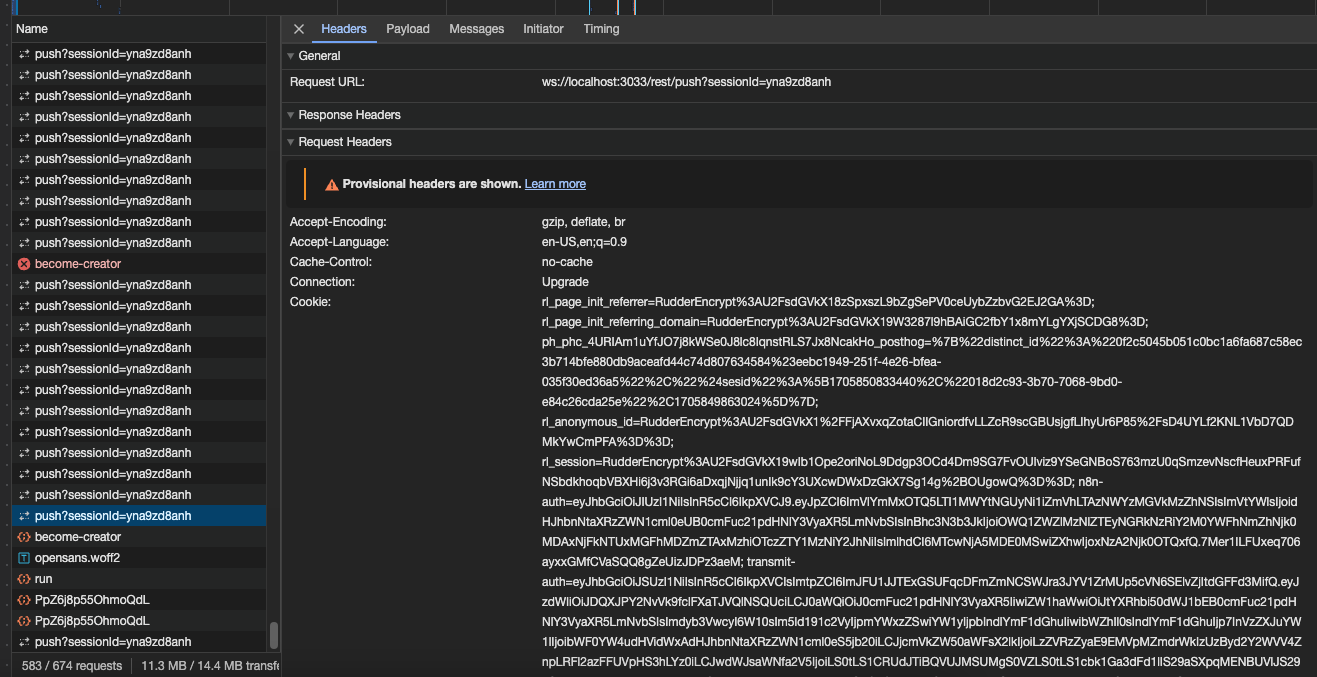This screenshot has height=677, width=1317.
Task: Click the warning triangle in the provisional headers notice
Action: pos(332,183)
